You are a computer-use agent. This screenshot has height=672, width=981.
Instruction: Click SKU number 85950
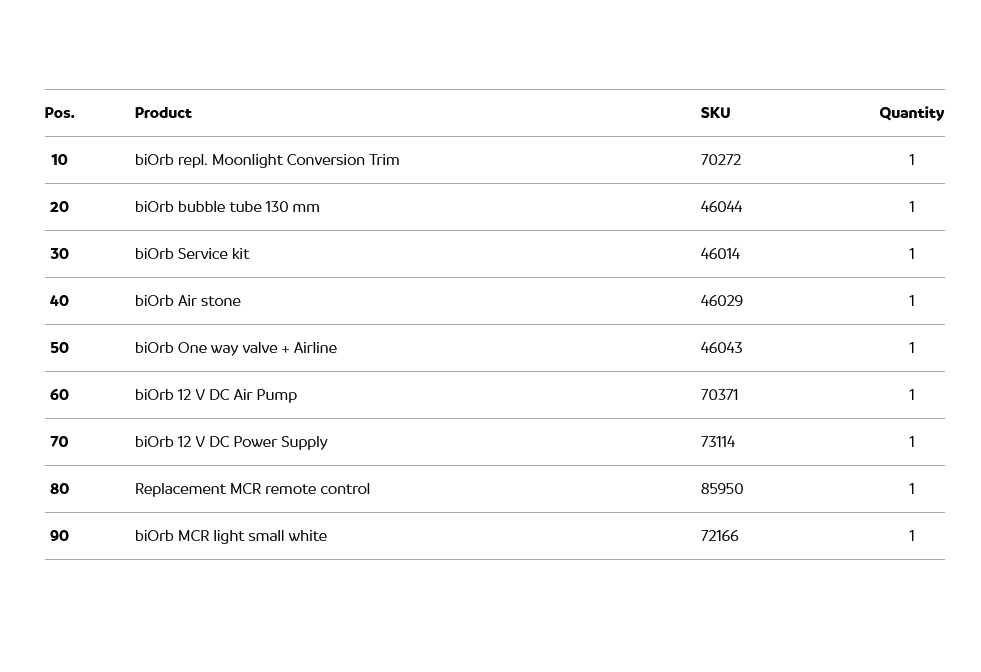[722, 489]
